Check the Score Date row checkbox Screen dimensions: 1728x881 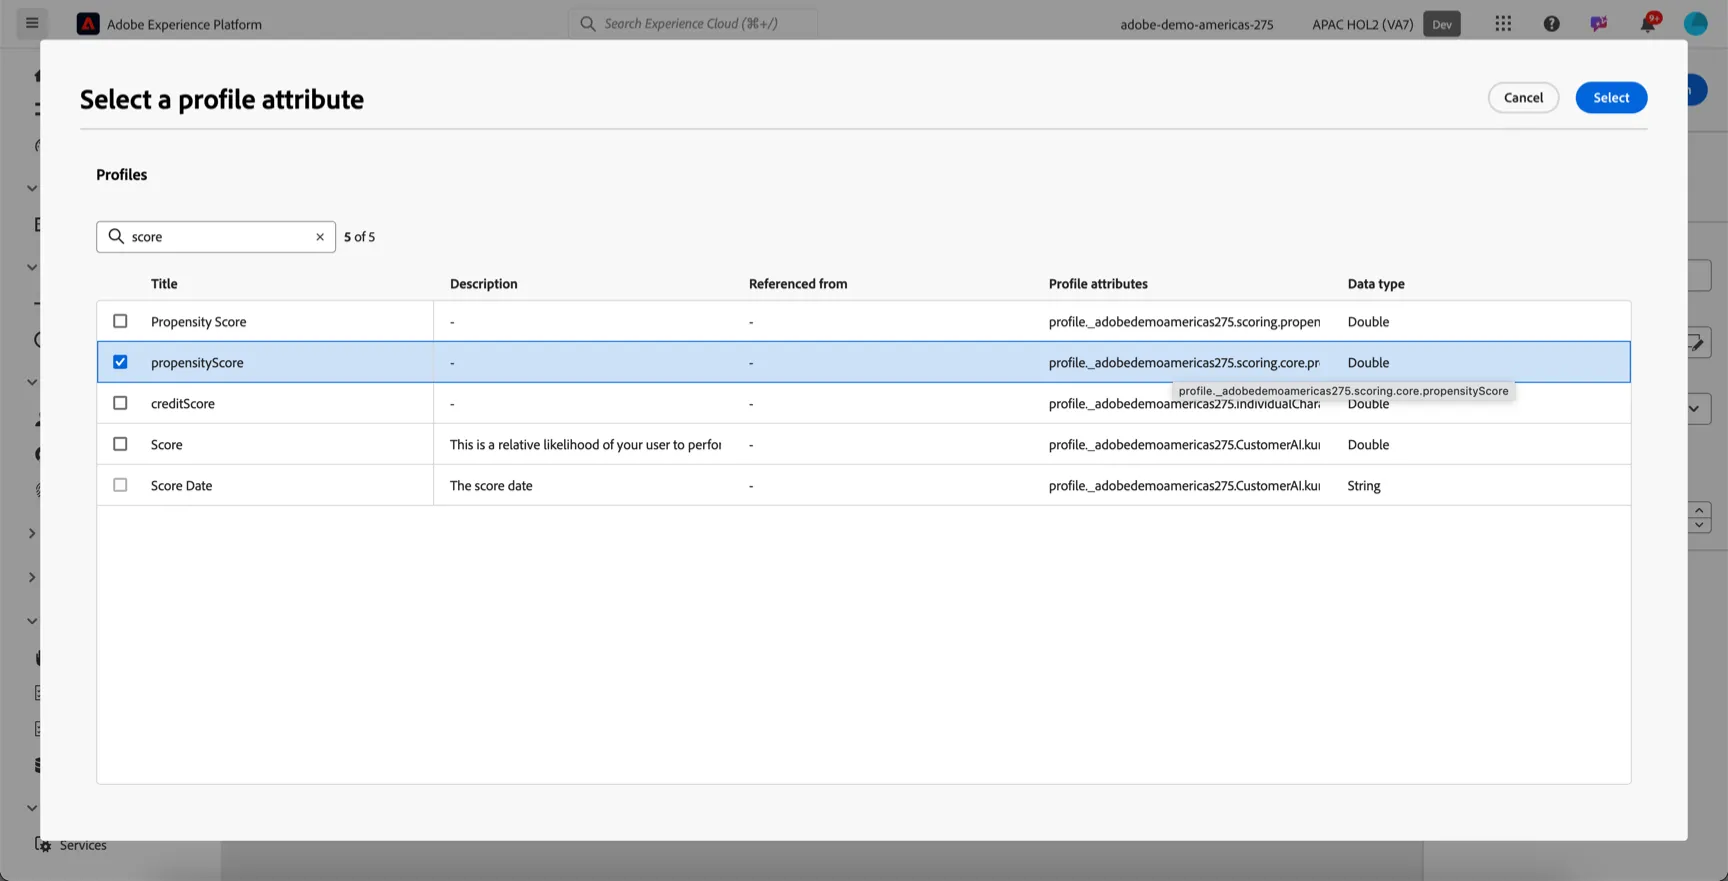(120, 485)
